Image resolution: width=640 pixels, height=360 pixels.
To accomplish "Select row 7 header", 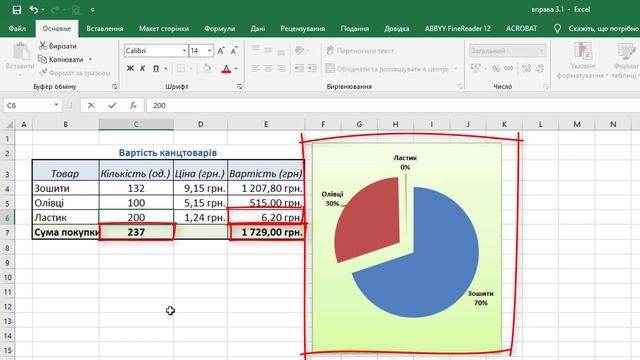I will coord(7,233).
